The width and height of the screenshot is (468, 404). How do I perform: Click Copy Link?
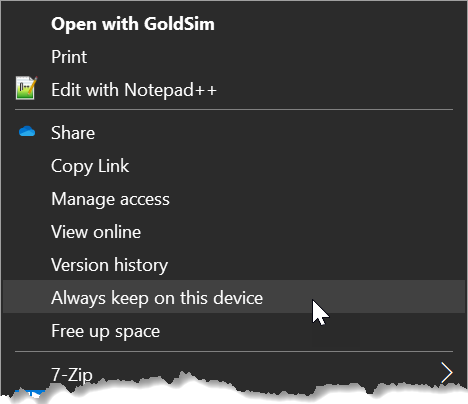233,166
